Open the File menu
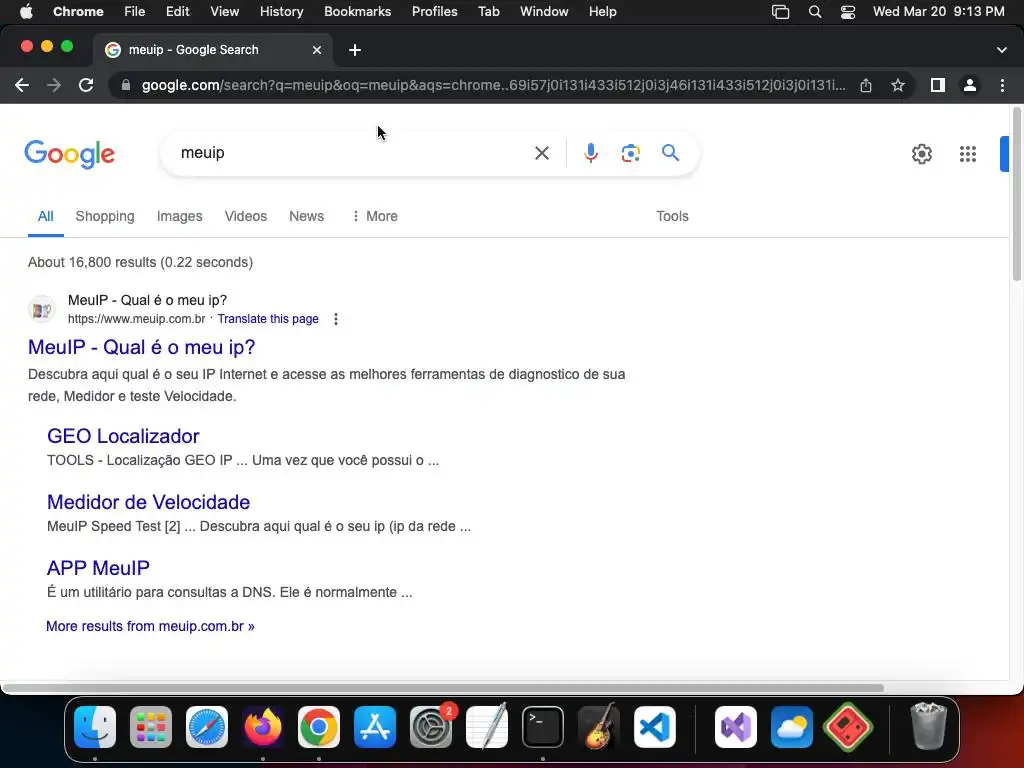This screenshot has height=768, width=1024. point(135,12)
